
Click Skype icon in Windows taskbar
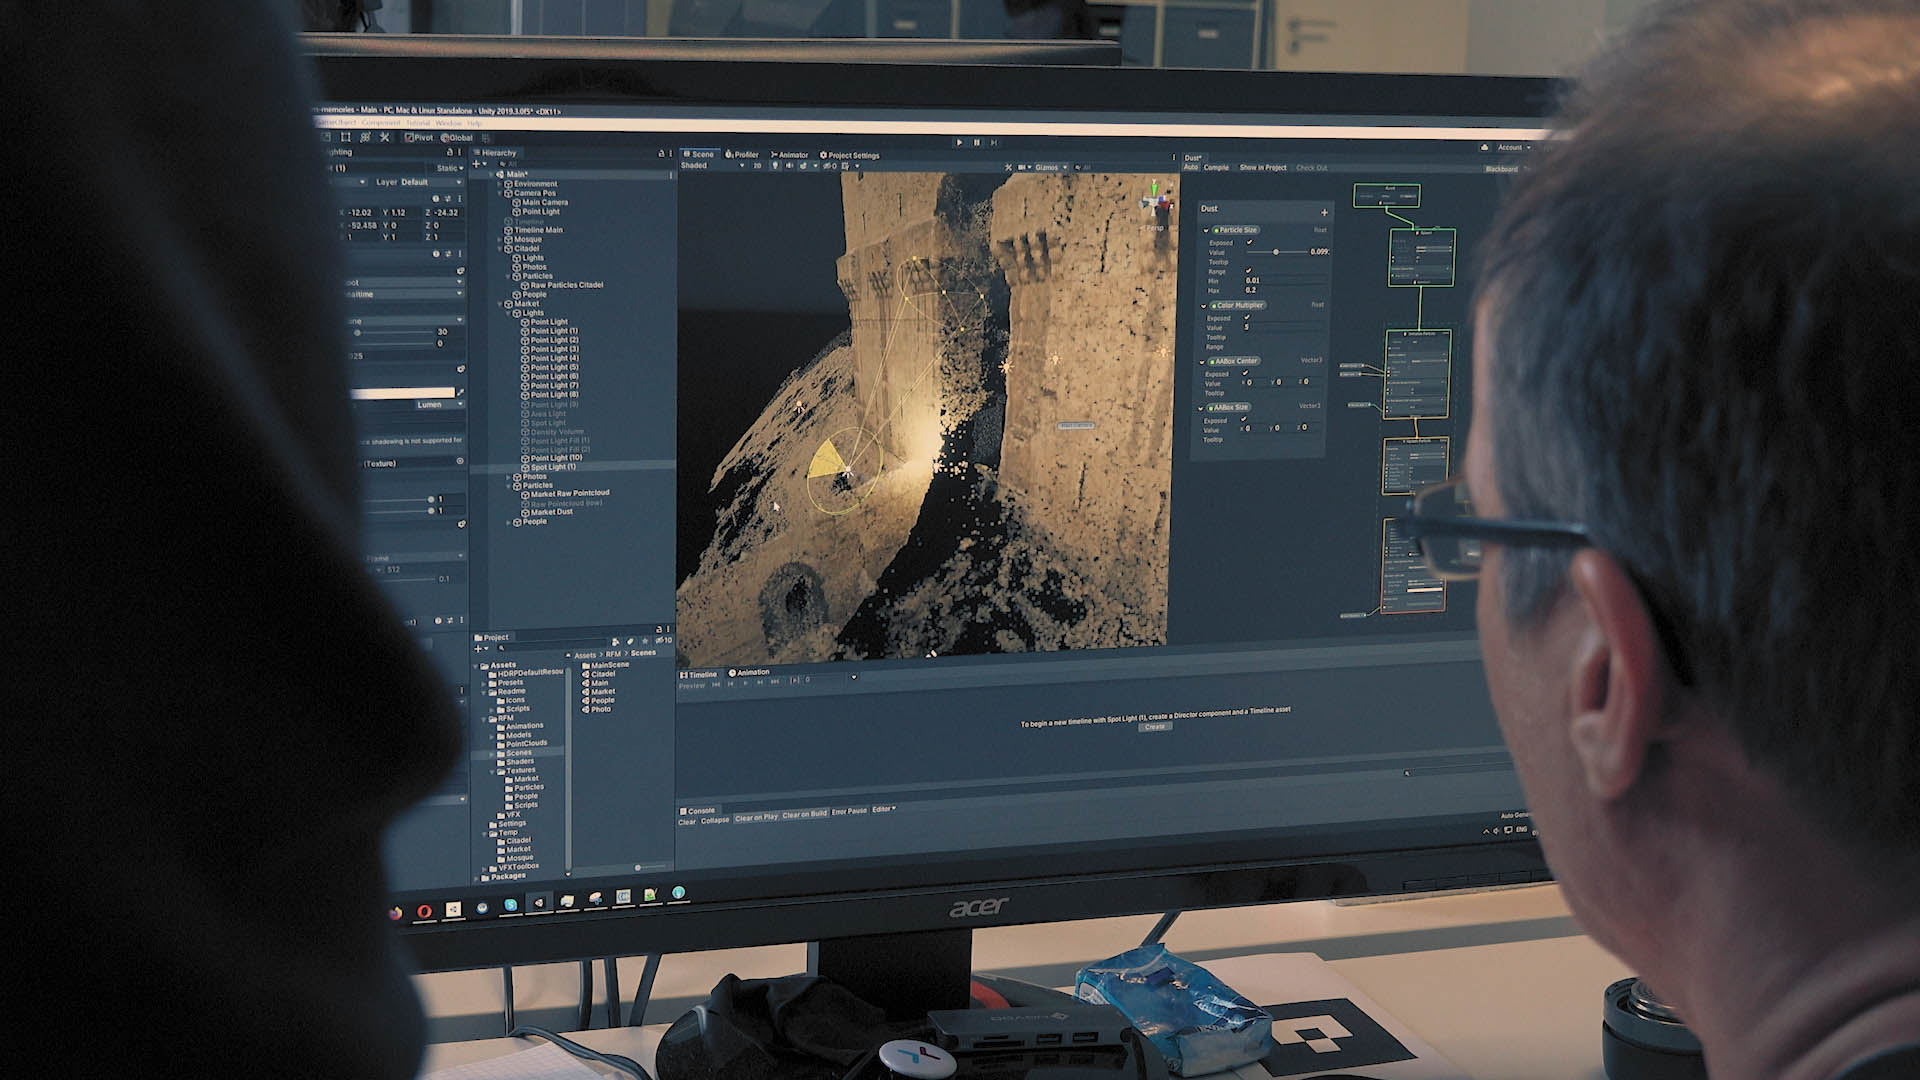pyautogui.click(x=510, y=905)
